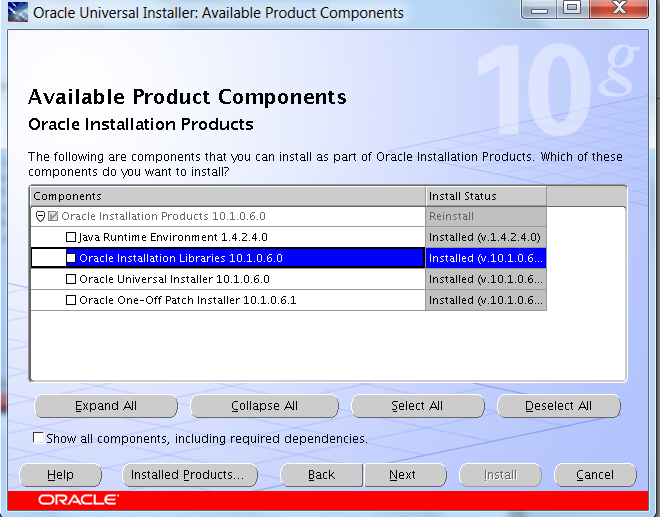Image resolution: width=660 pixels, height=517 pixels.
Task: Click the status cell for Oracle Installation Libraries
Action: 486,258
